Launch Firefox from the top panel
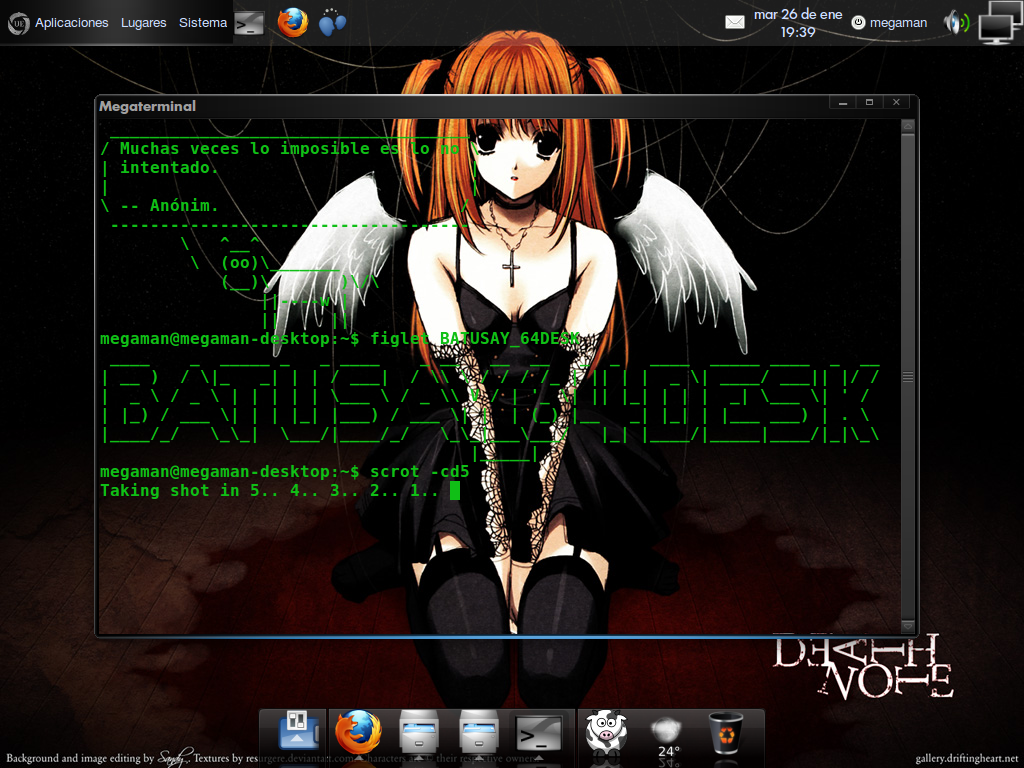Viewport: 1024px width, 768px height. coord(293,23)
